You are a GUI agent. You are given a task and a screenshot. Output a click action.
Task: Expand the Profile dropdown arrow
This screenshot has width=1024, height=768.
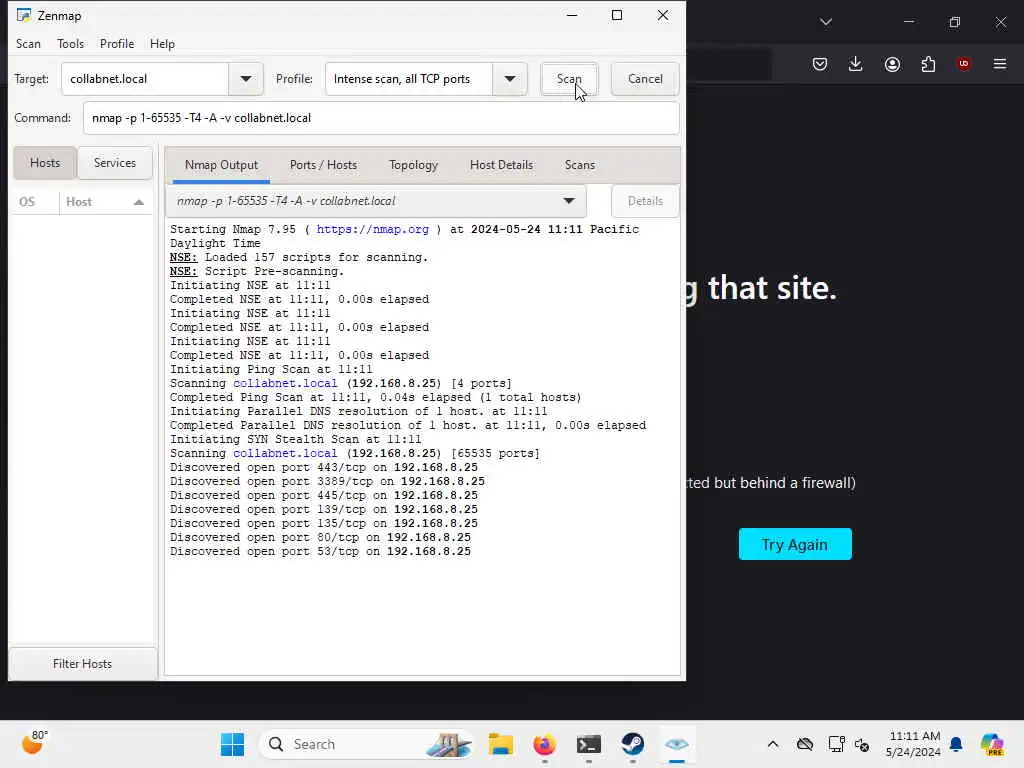tap(510, 79)
